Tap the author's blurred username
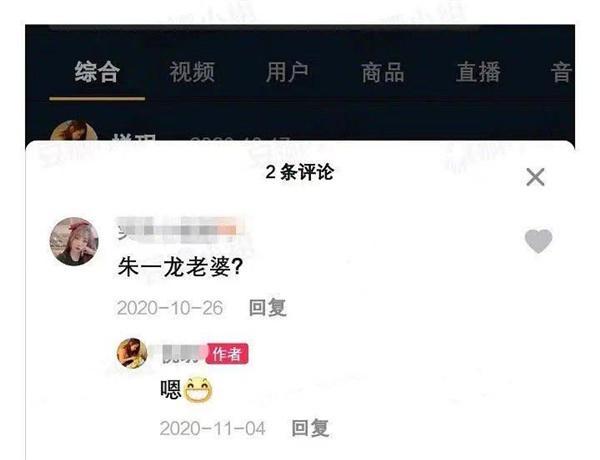Image resolution: width=600 pixels, height=460 pixels. pos(183,354)
